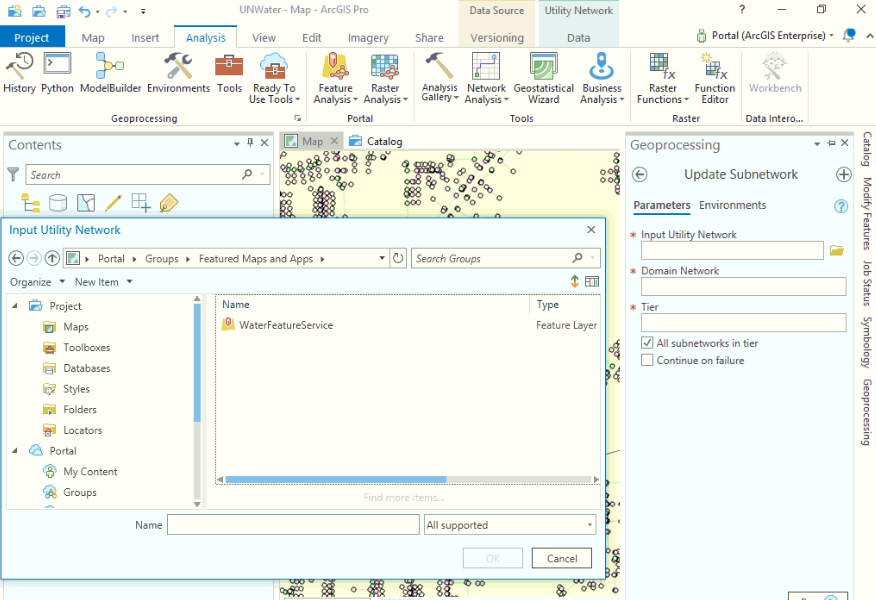
Task: Click the Name input field
Action: pyautogui.click(x=293, y=525)
